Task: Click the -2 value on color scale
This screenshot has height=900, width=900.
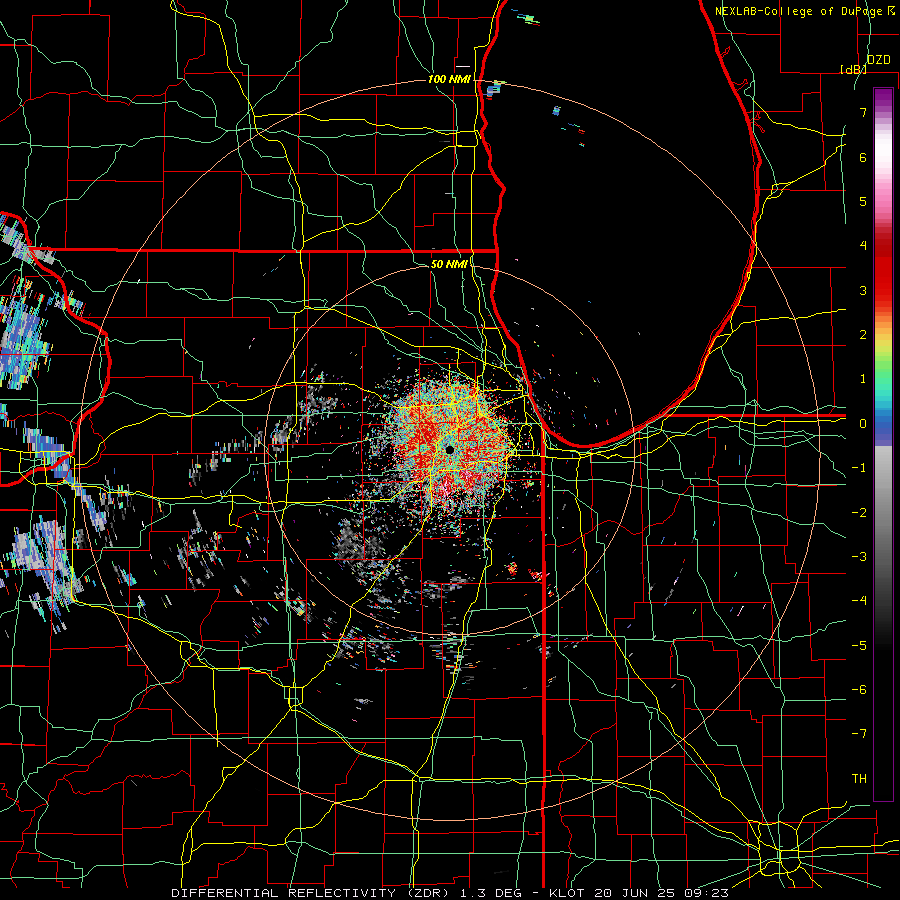Action: pyautogui.click(x=859, y=513)
